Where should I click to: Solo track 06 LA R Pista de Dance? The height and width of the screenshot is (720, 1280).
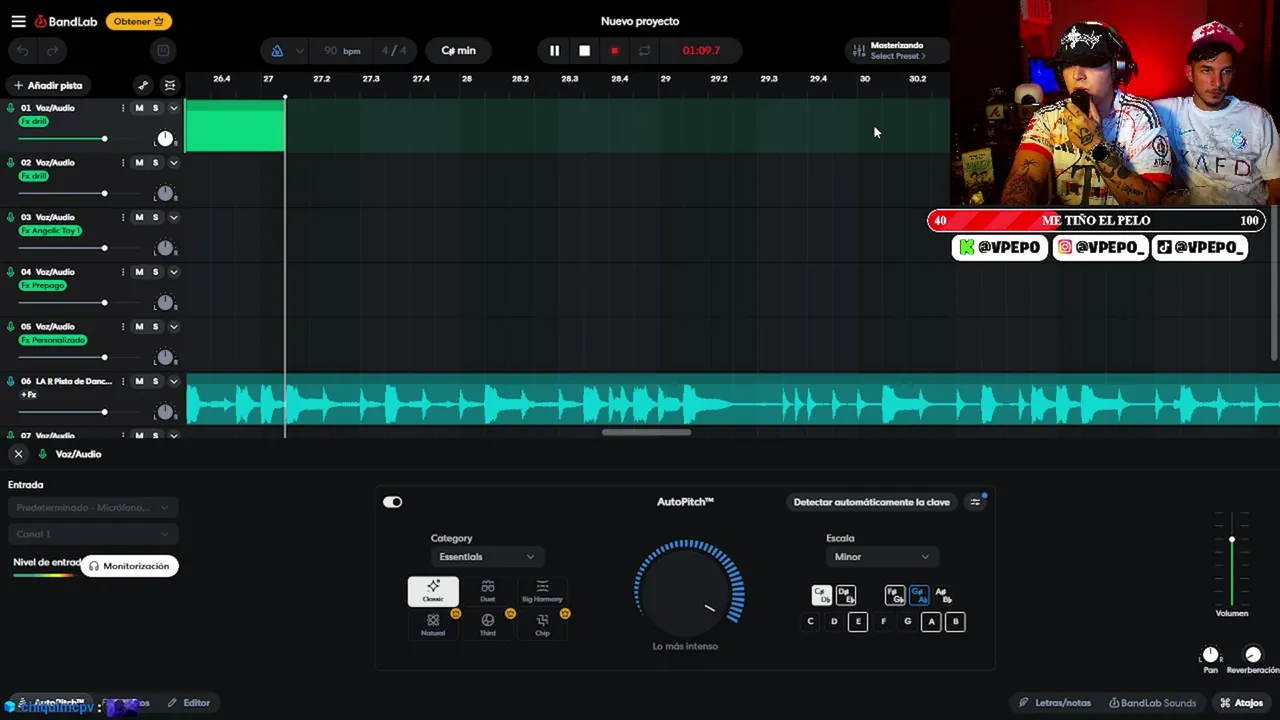pyautogui.click(x=155, y=381)
